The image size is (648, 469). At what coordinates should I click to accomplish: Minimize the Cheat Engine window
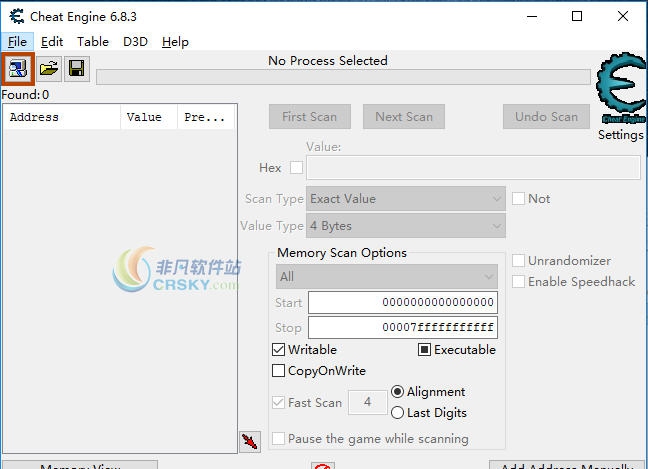(x=532, y=17)
